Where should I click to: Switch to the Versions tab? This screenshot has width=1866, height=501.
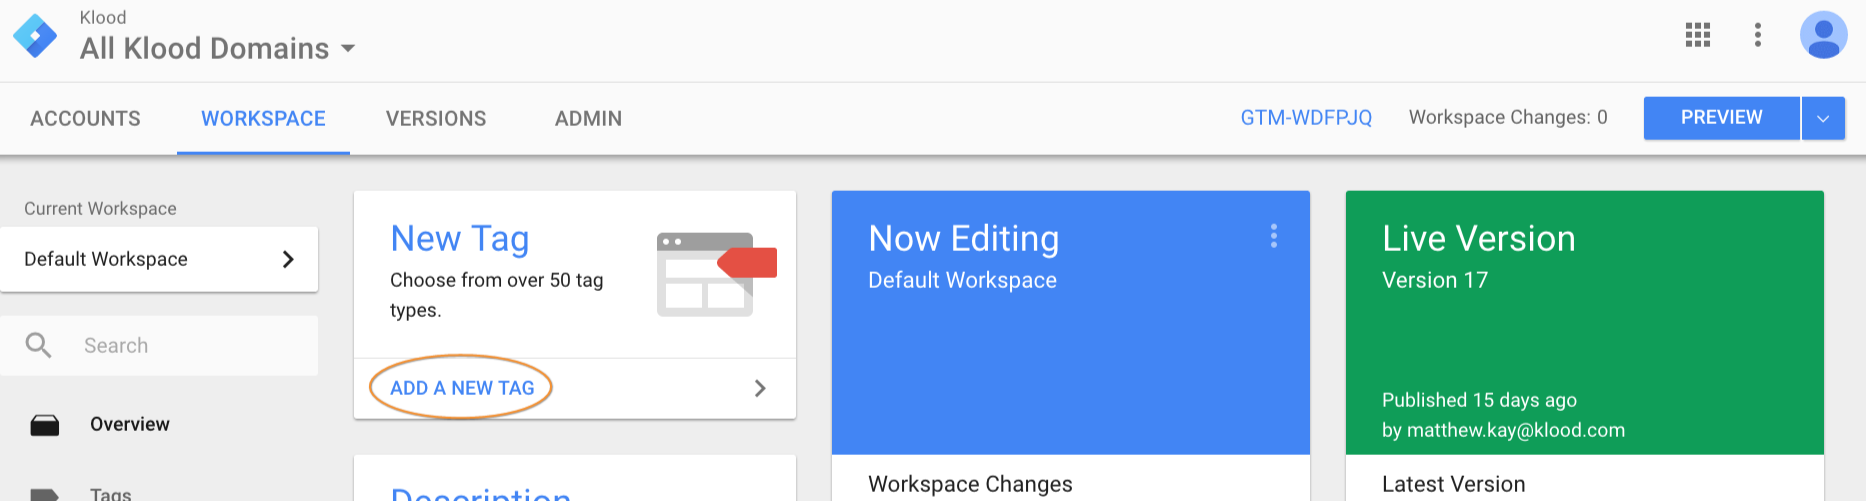(436, 118)
